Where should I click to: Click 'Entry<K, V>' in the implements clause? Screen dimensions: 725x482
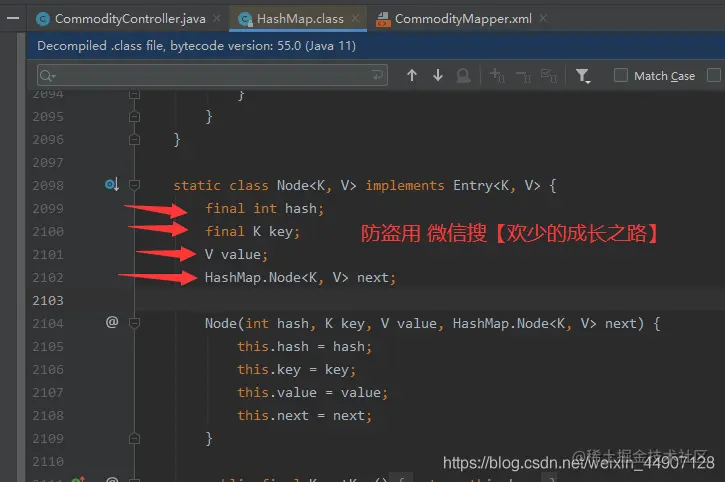497,185
